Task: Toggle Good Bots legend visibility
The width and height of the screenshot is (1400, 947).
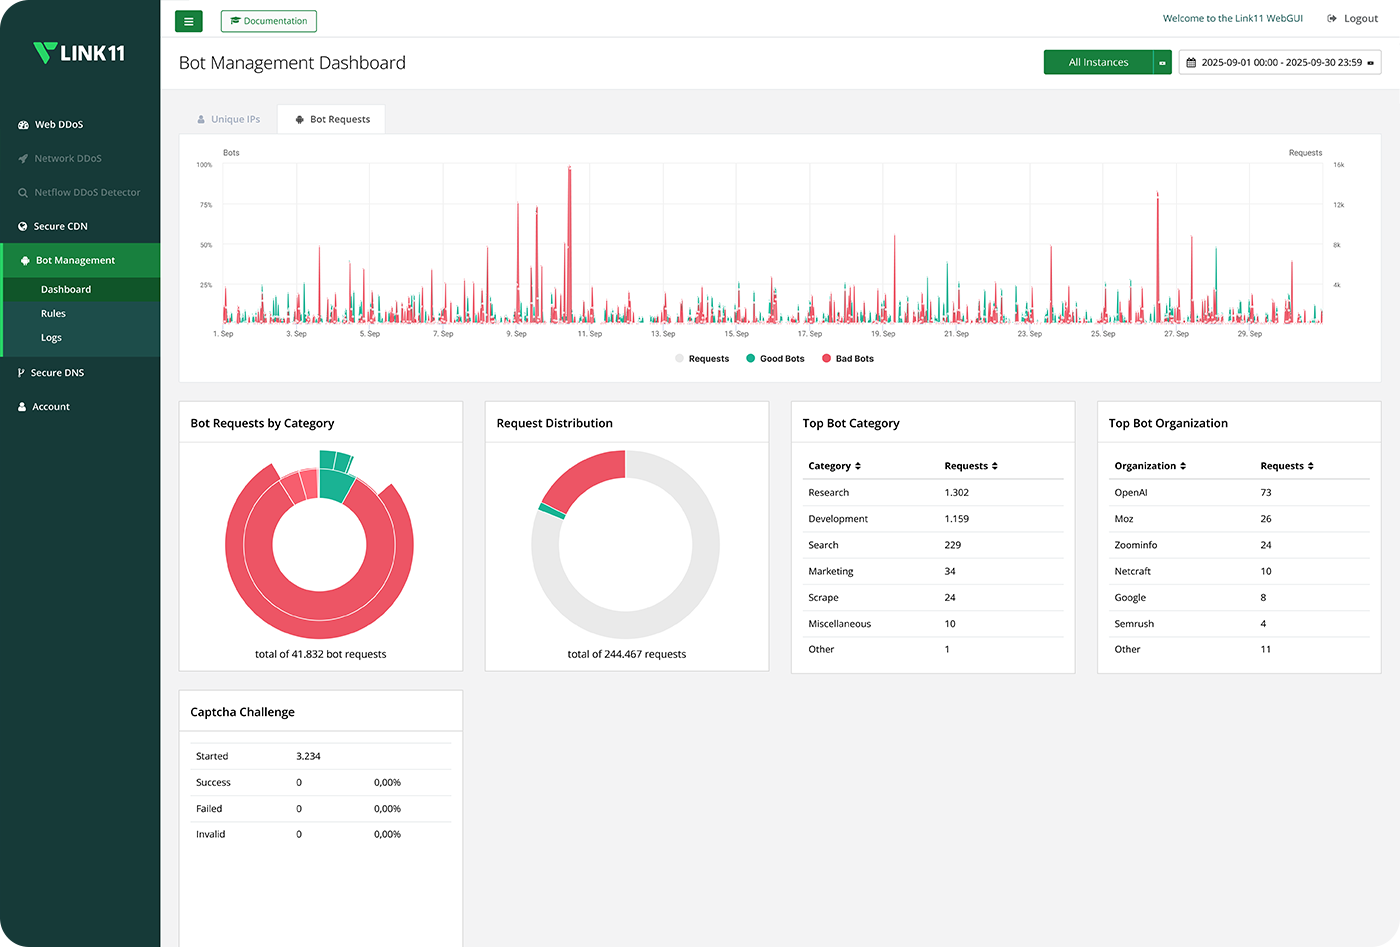Action: coord(775,359)
